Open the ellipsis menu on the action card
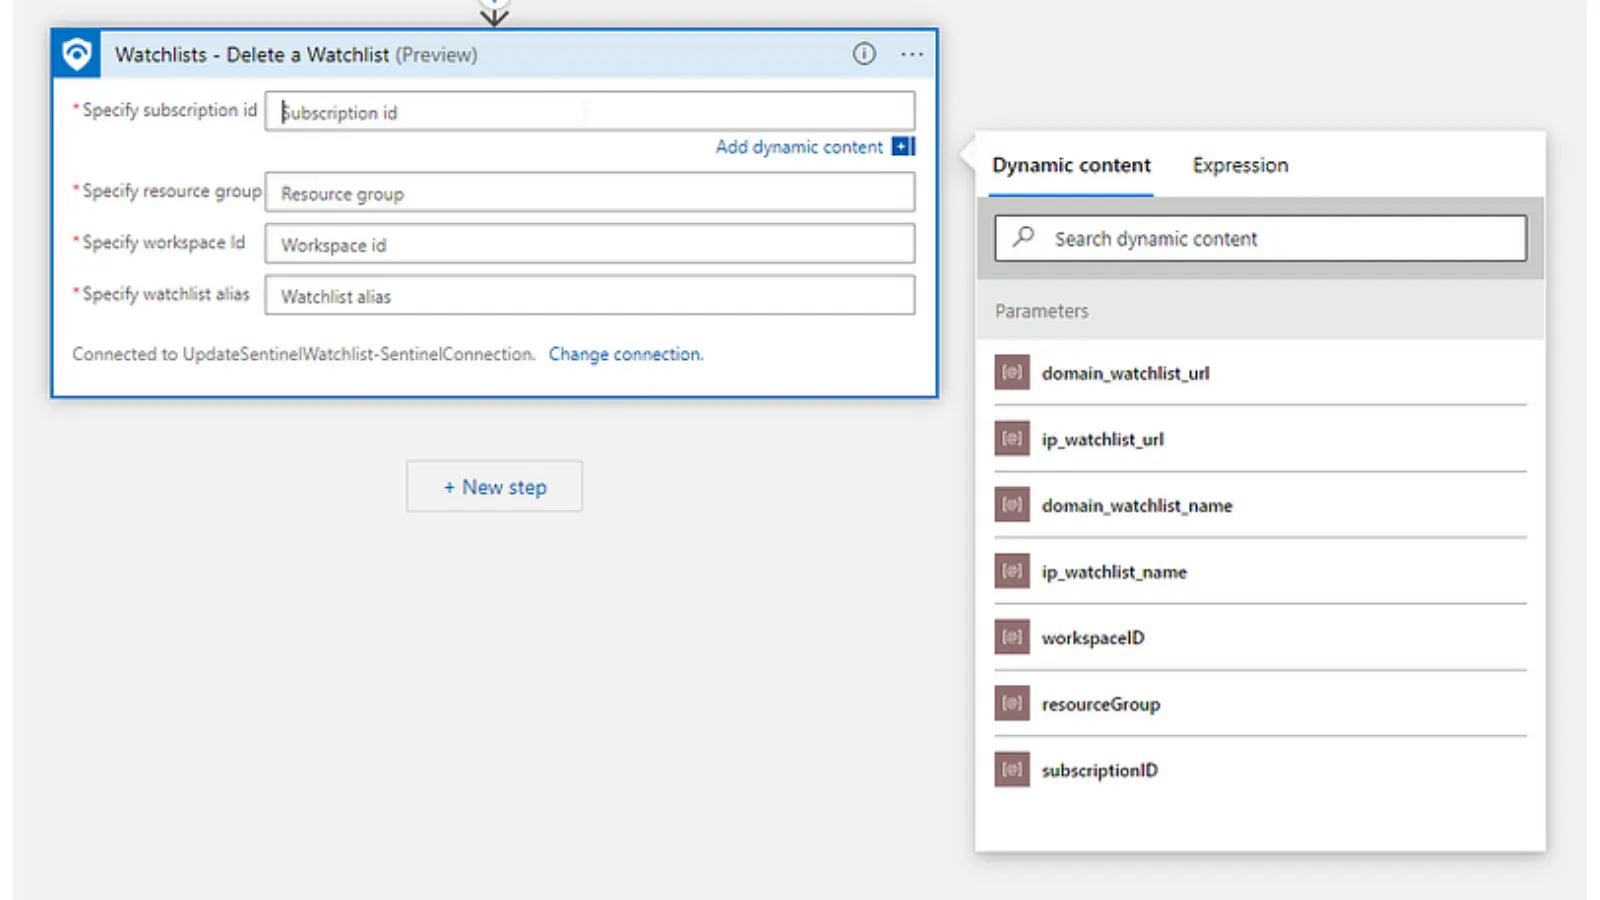This screenshot has width=1600, height=900. coord(911,54)
